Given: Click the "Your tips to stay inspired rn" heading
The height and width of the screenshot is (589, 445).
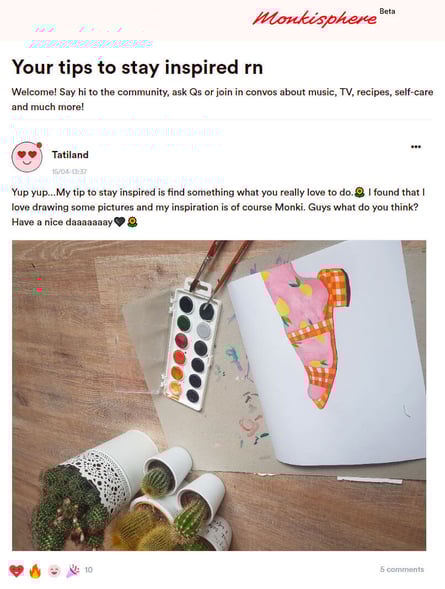Looking at the screenshot, I should 137,68.
